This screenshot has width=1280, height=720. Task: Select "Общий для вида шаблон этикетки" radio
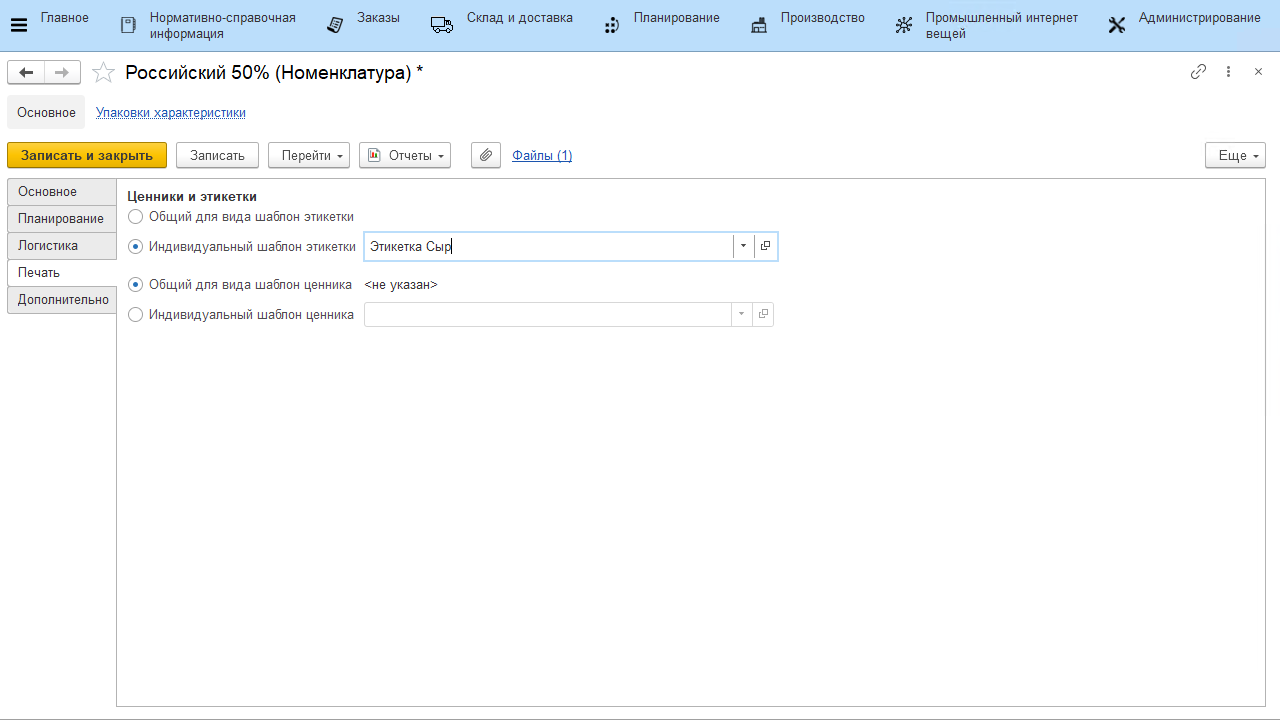(136, 216)
